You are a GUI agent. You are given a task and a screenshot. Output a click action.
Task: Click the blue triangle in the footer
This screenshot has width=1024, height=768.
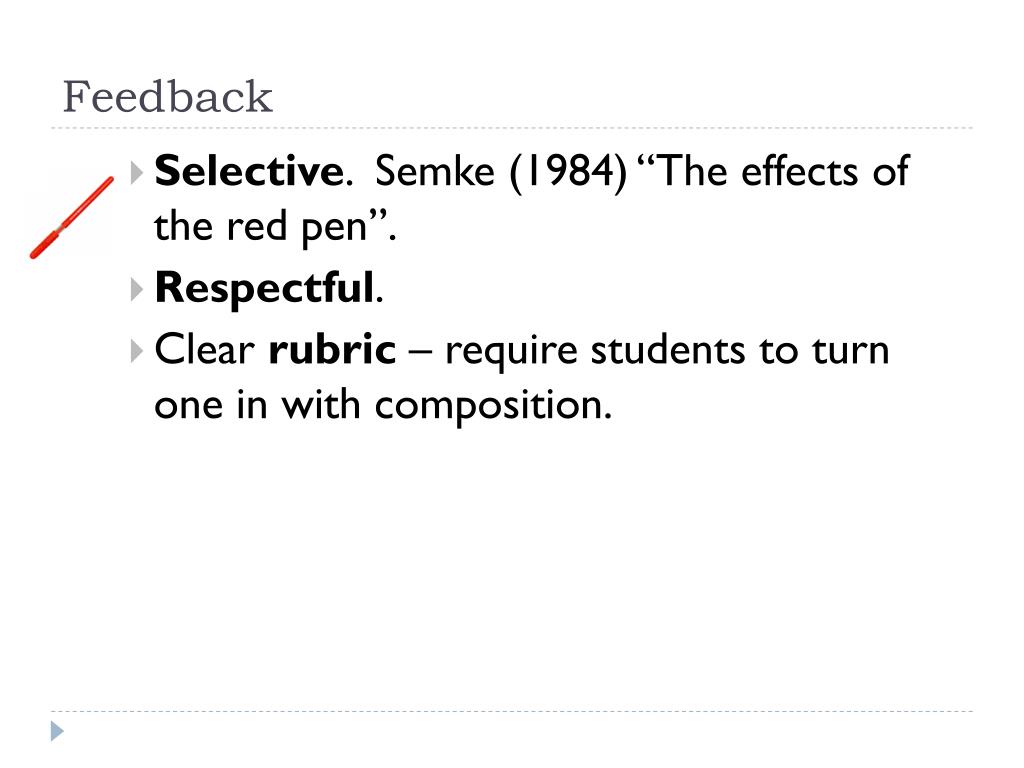point(57,731)
